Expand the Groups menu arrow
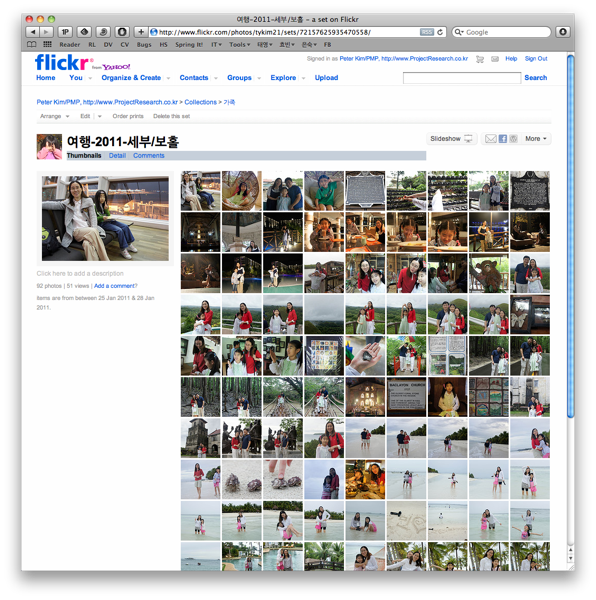 pos(259,78)
